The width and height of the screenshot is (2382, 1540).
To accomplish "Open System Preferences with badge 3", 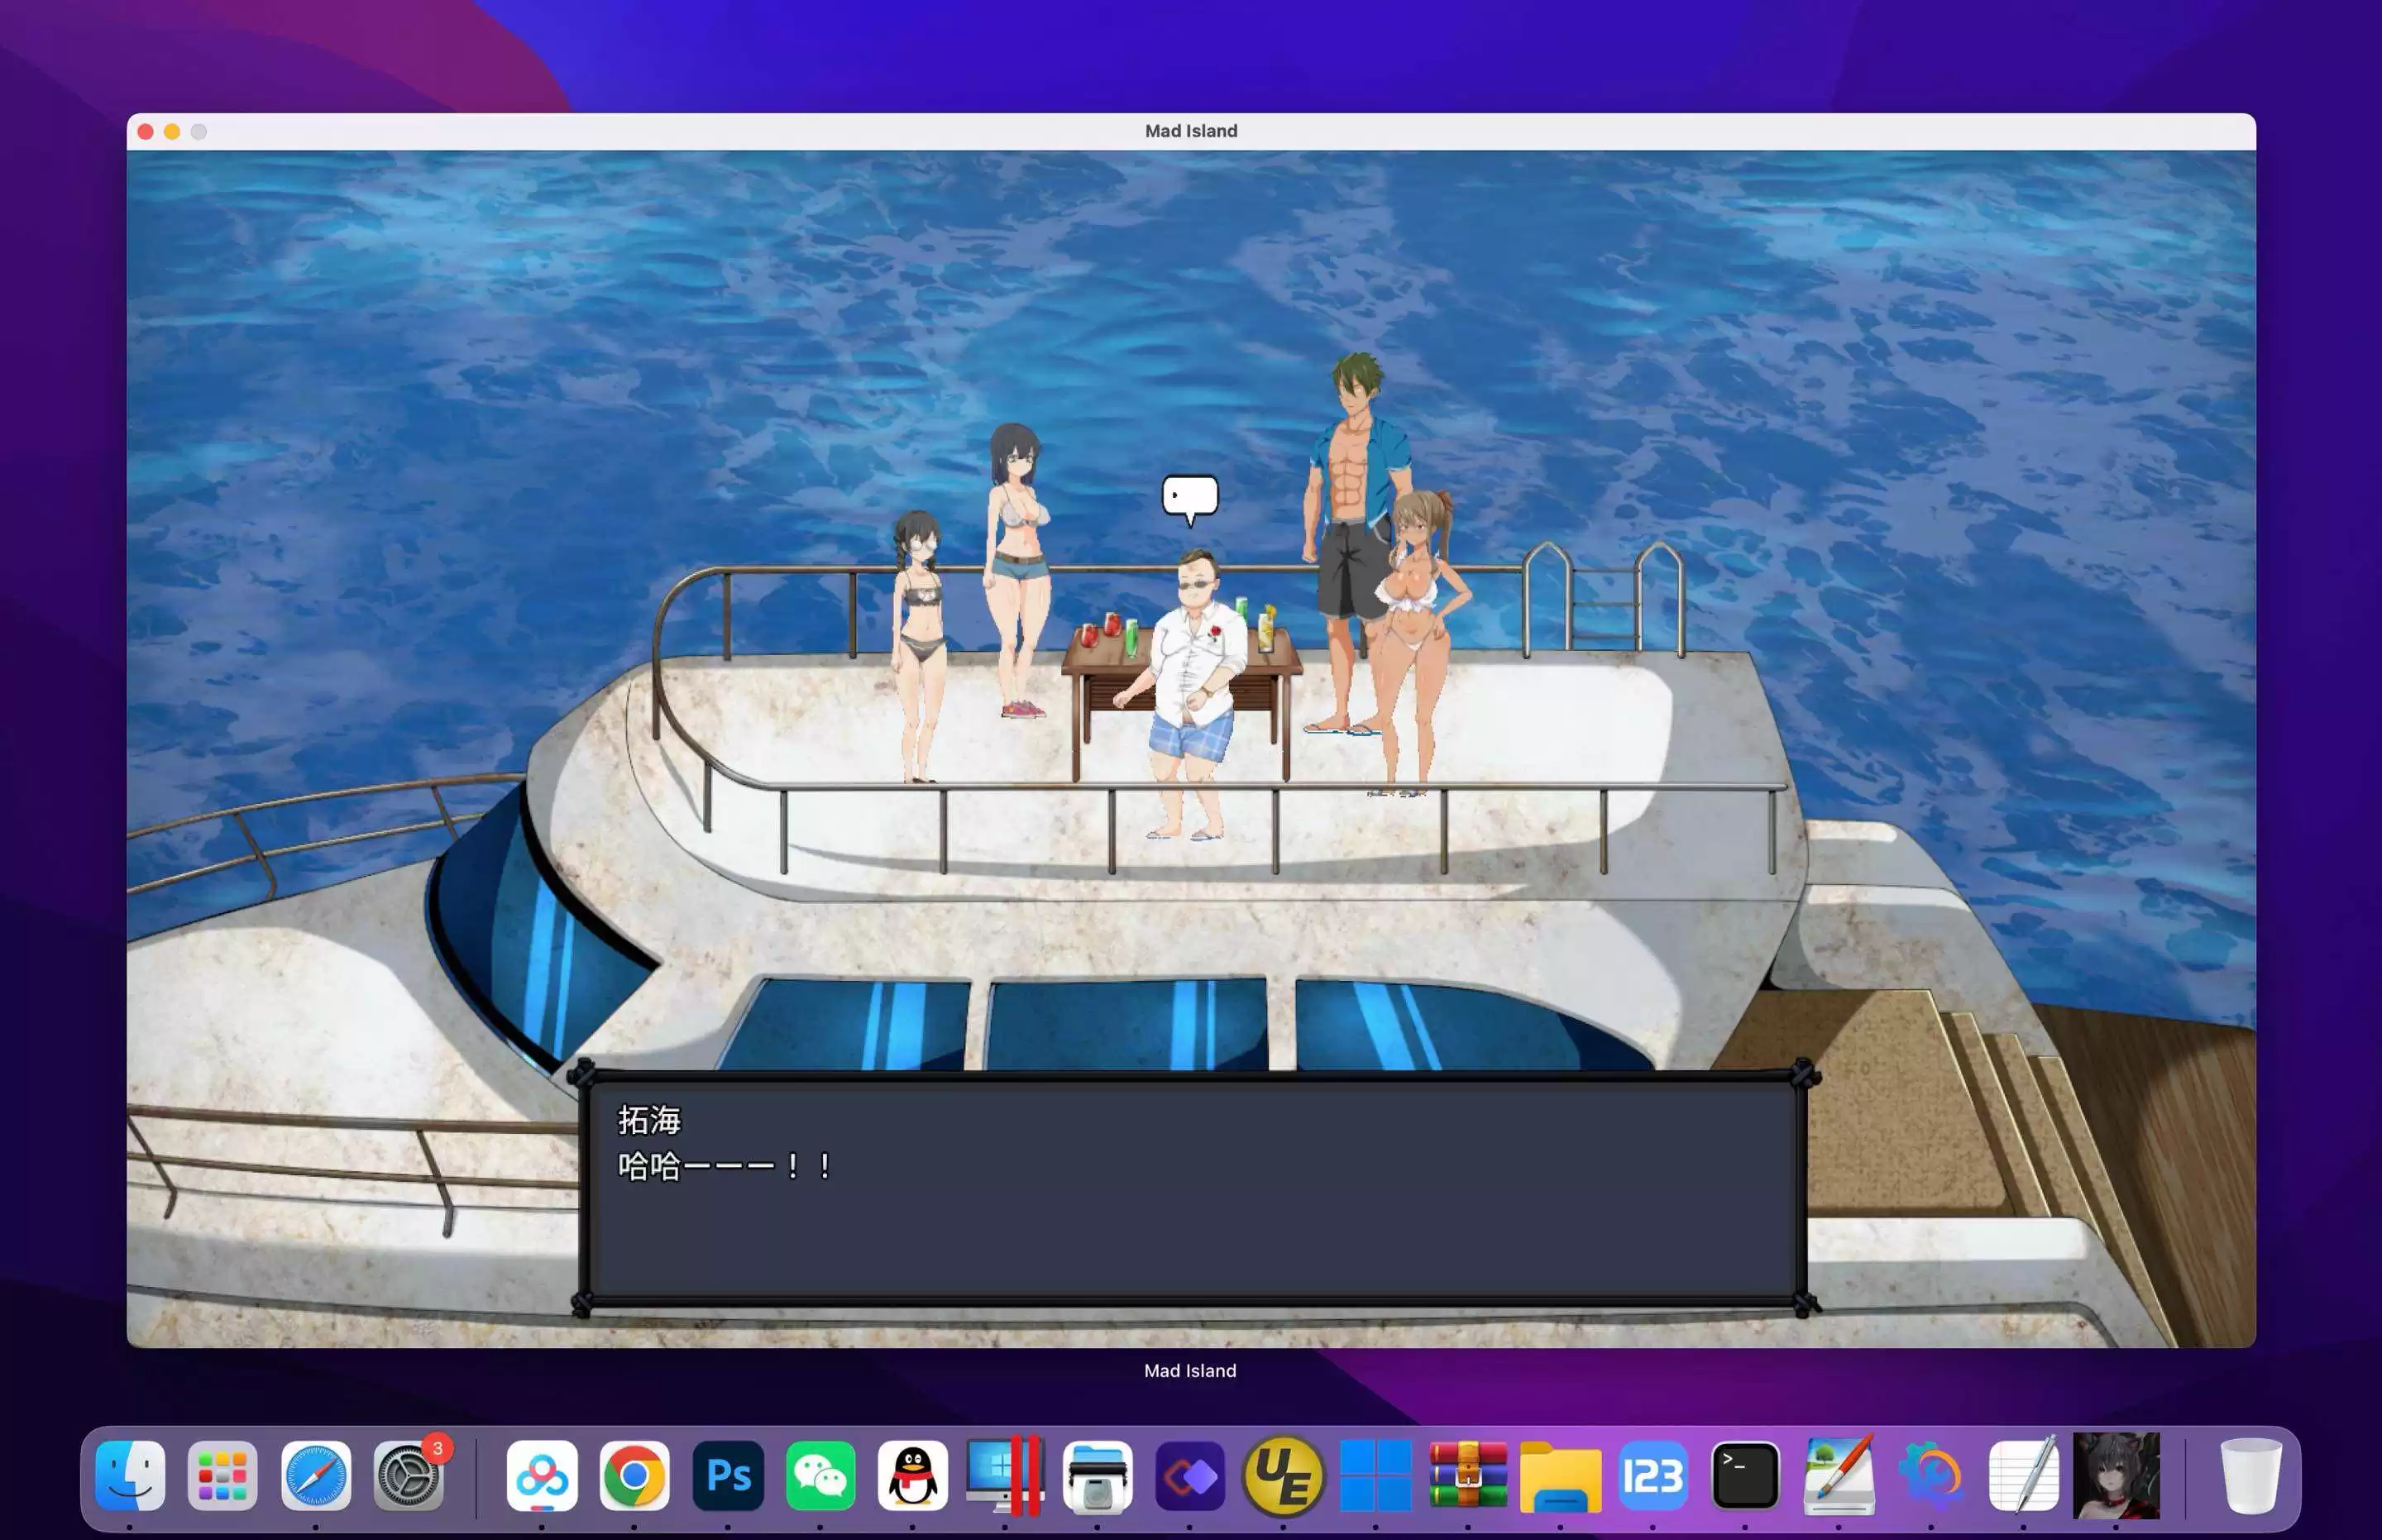I will (409, 1476).
